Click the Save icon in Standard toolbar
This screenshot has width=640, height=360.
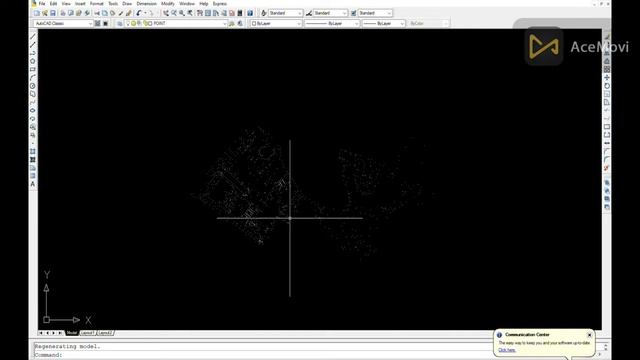point(53,13)
